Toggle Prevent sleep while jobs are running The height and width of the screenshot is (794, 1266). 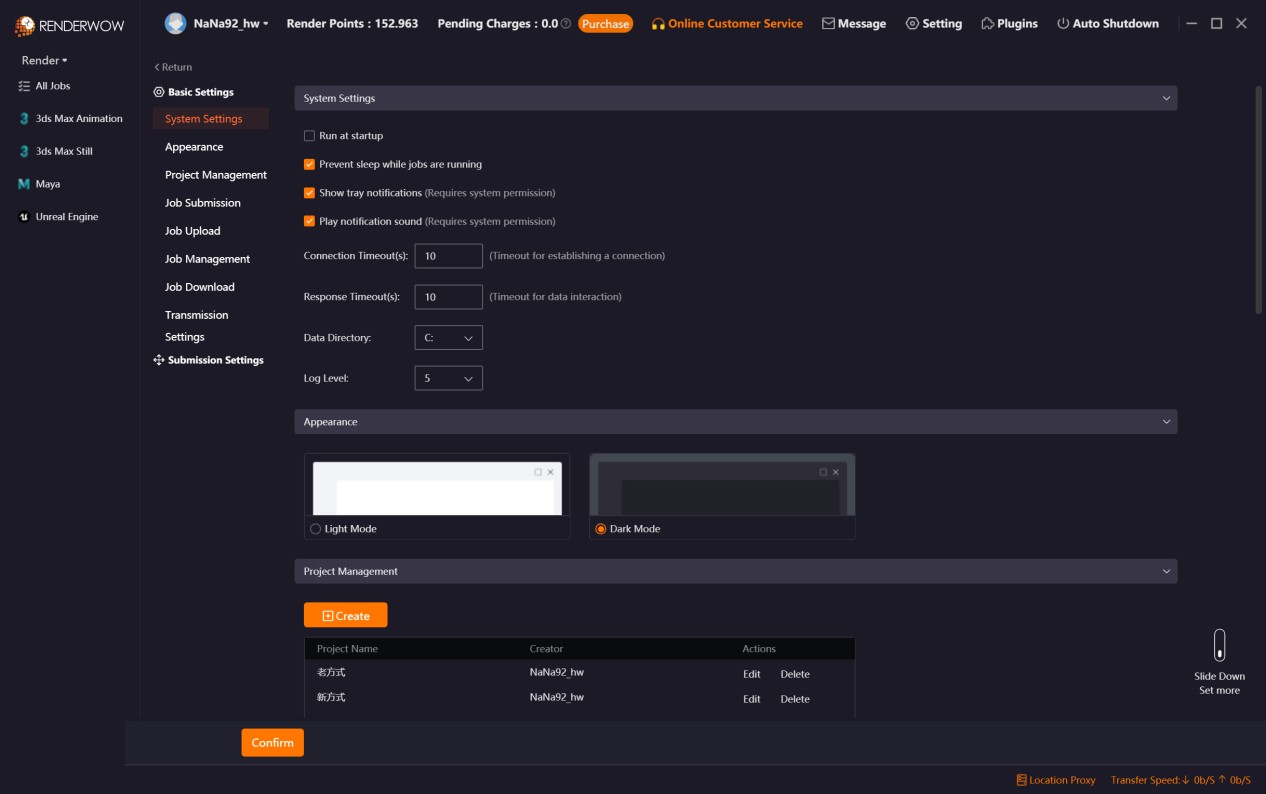coord(309,164)
